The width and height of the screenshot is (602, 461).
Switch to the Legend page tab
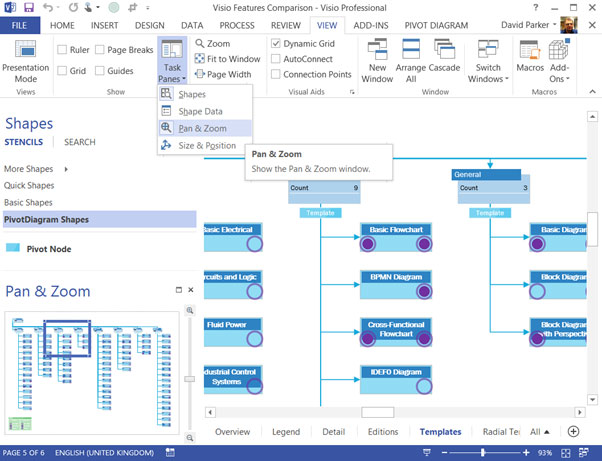(286, 432)
